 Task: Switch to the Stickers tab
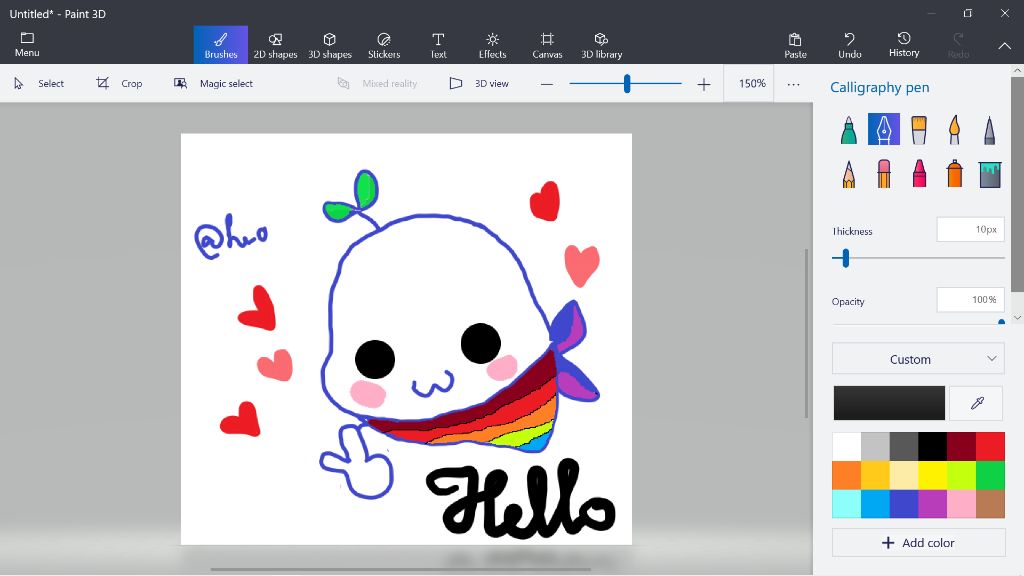click(384, 45)
